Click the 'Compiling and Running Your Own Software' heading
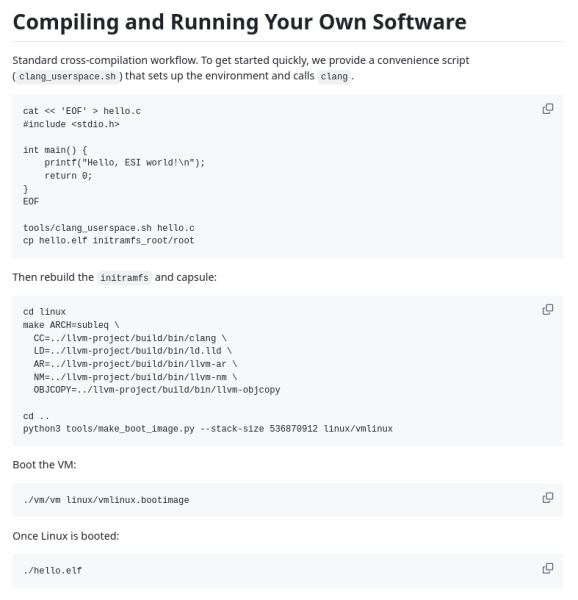 (x=239, y=22)
